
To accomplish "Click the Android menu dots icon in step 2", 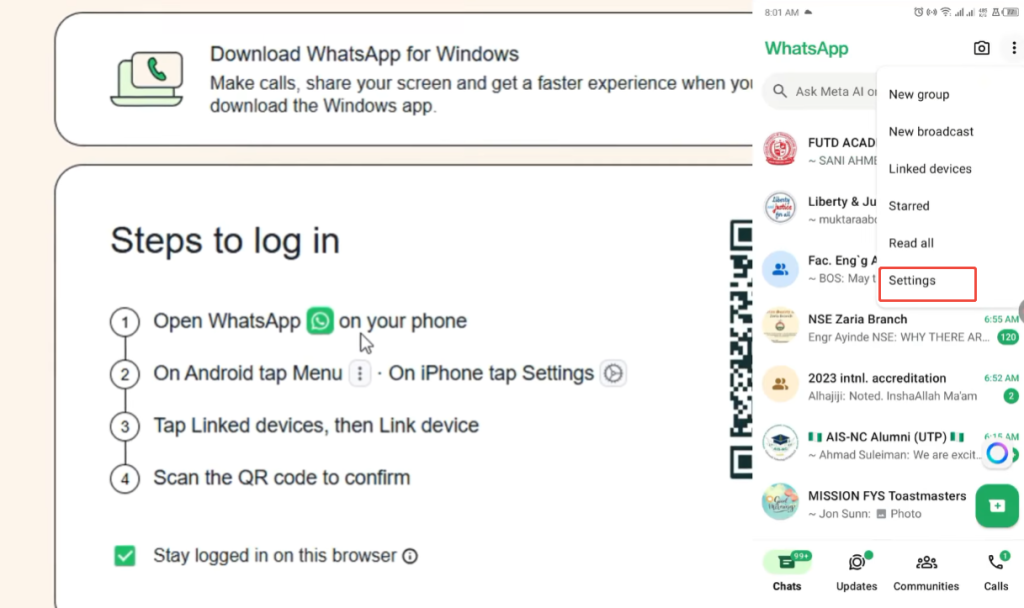I will click(360, 374).
